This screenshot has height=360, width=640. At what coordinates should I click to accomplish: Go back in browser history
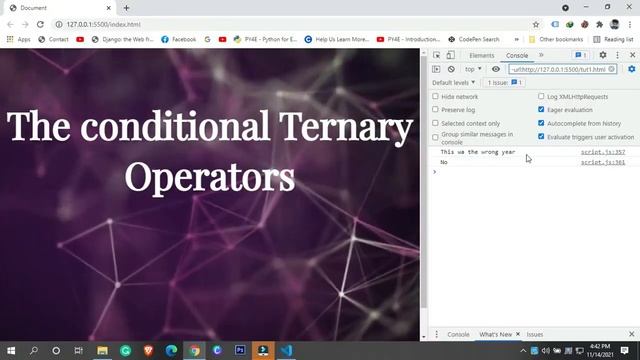[x=11, y=24]
